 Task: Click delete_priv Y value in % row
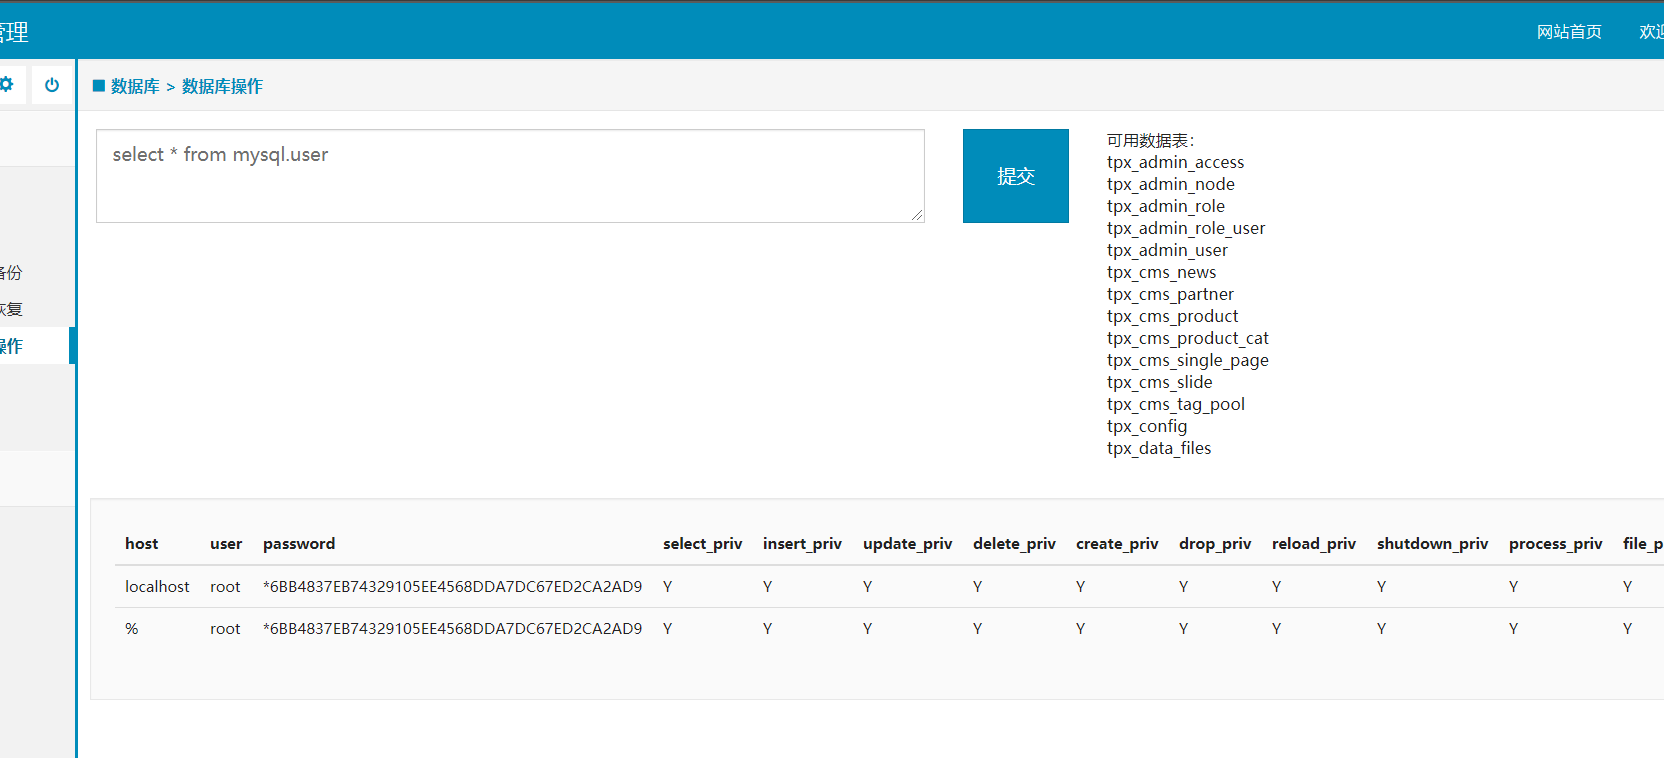978,629
